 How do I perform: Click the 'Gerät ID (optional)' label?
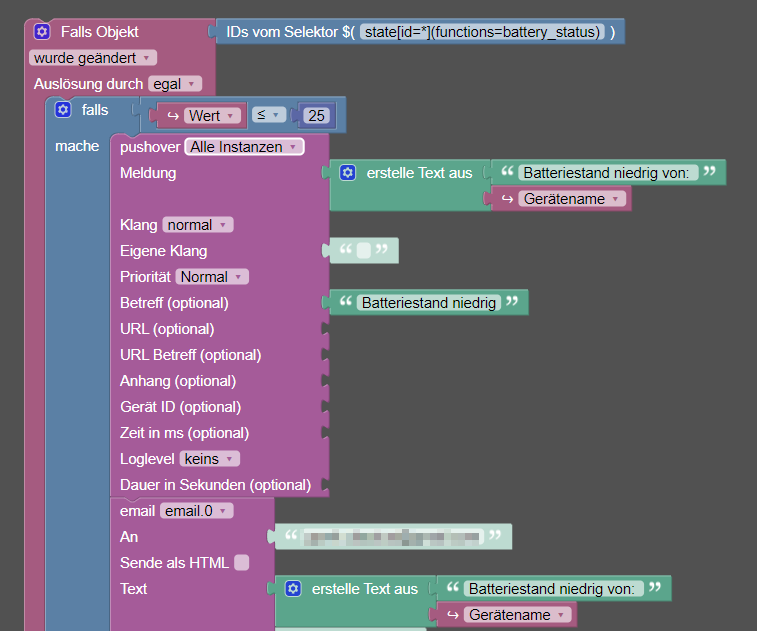point(181,407)
